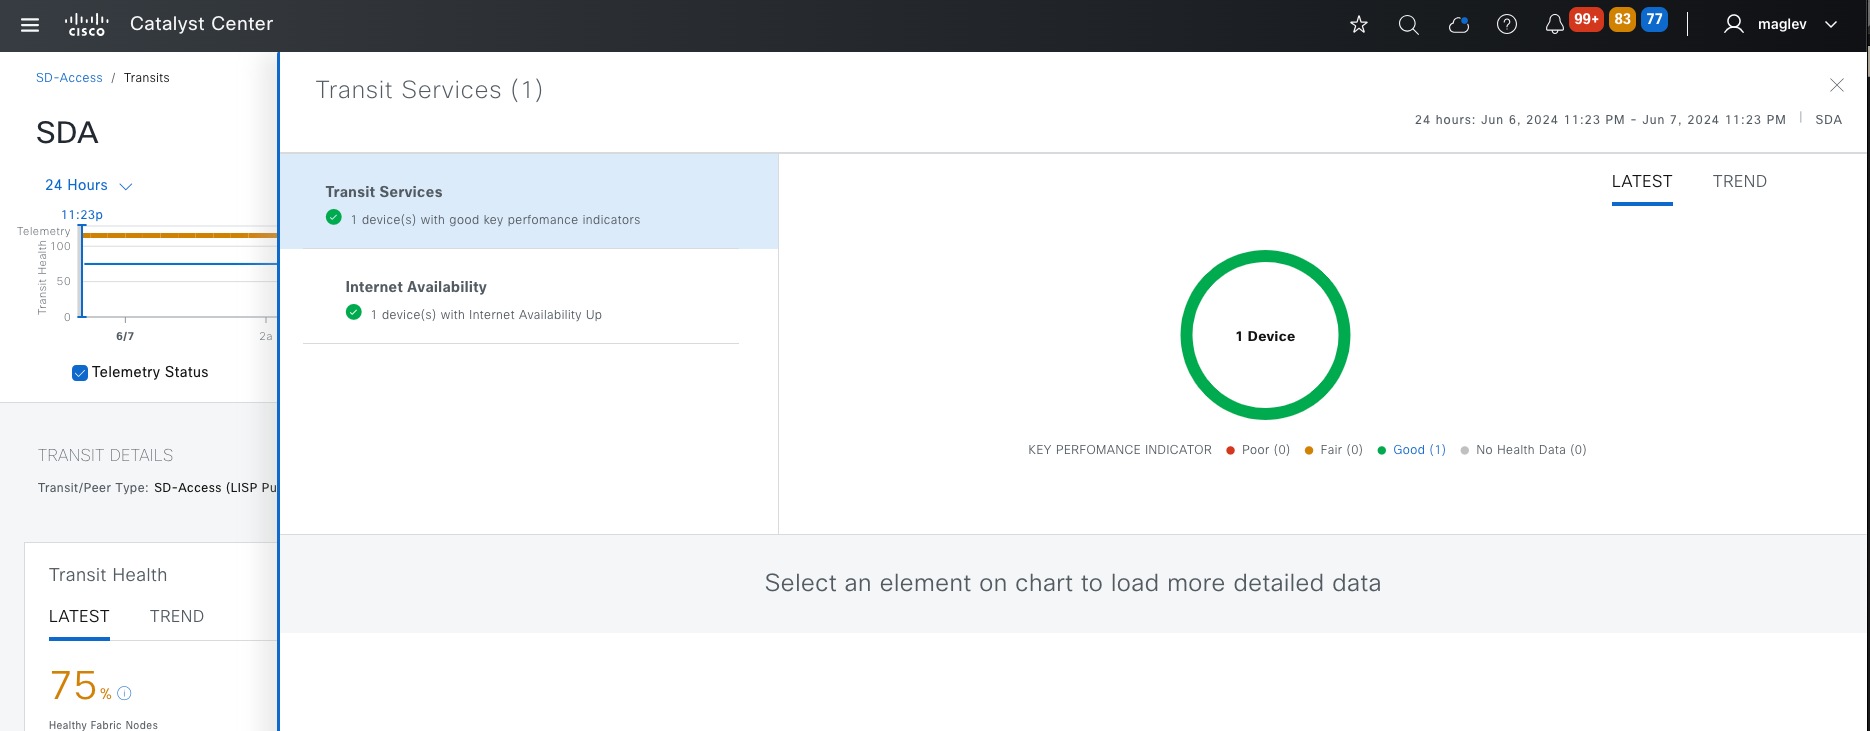This screenshot has height=731, width=1870.
Task: Click the info icon beside 75%
Action: (x=125, y=693)
